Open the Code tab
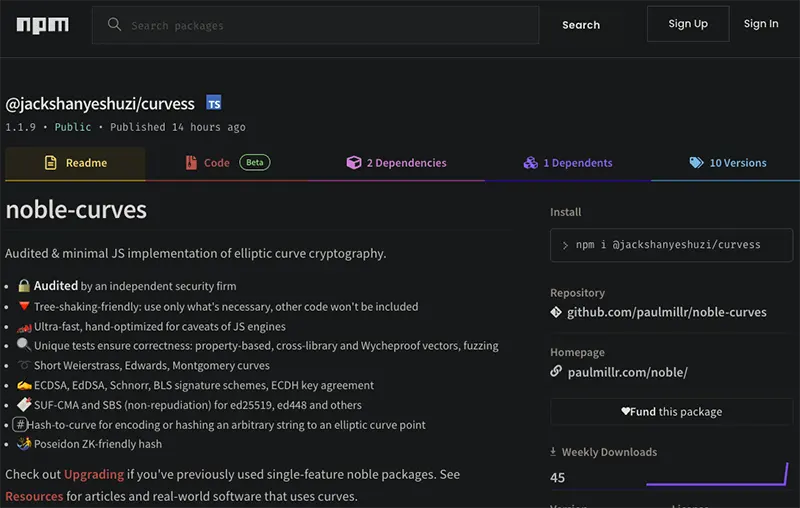This screenshot has height=508, width=800. pyautogui.click(x=227, y=163)
